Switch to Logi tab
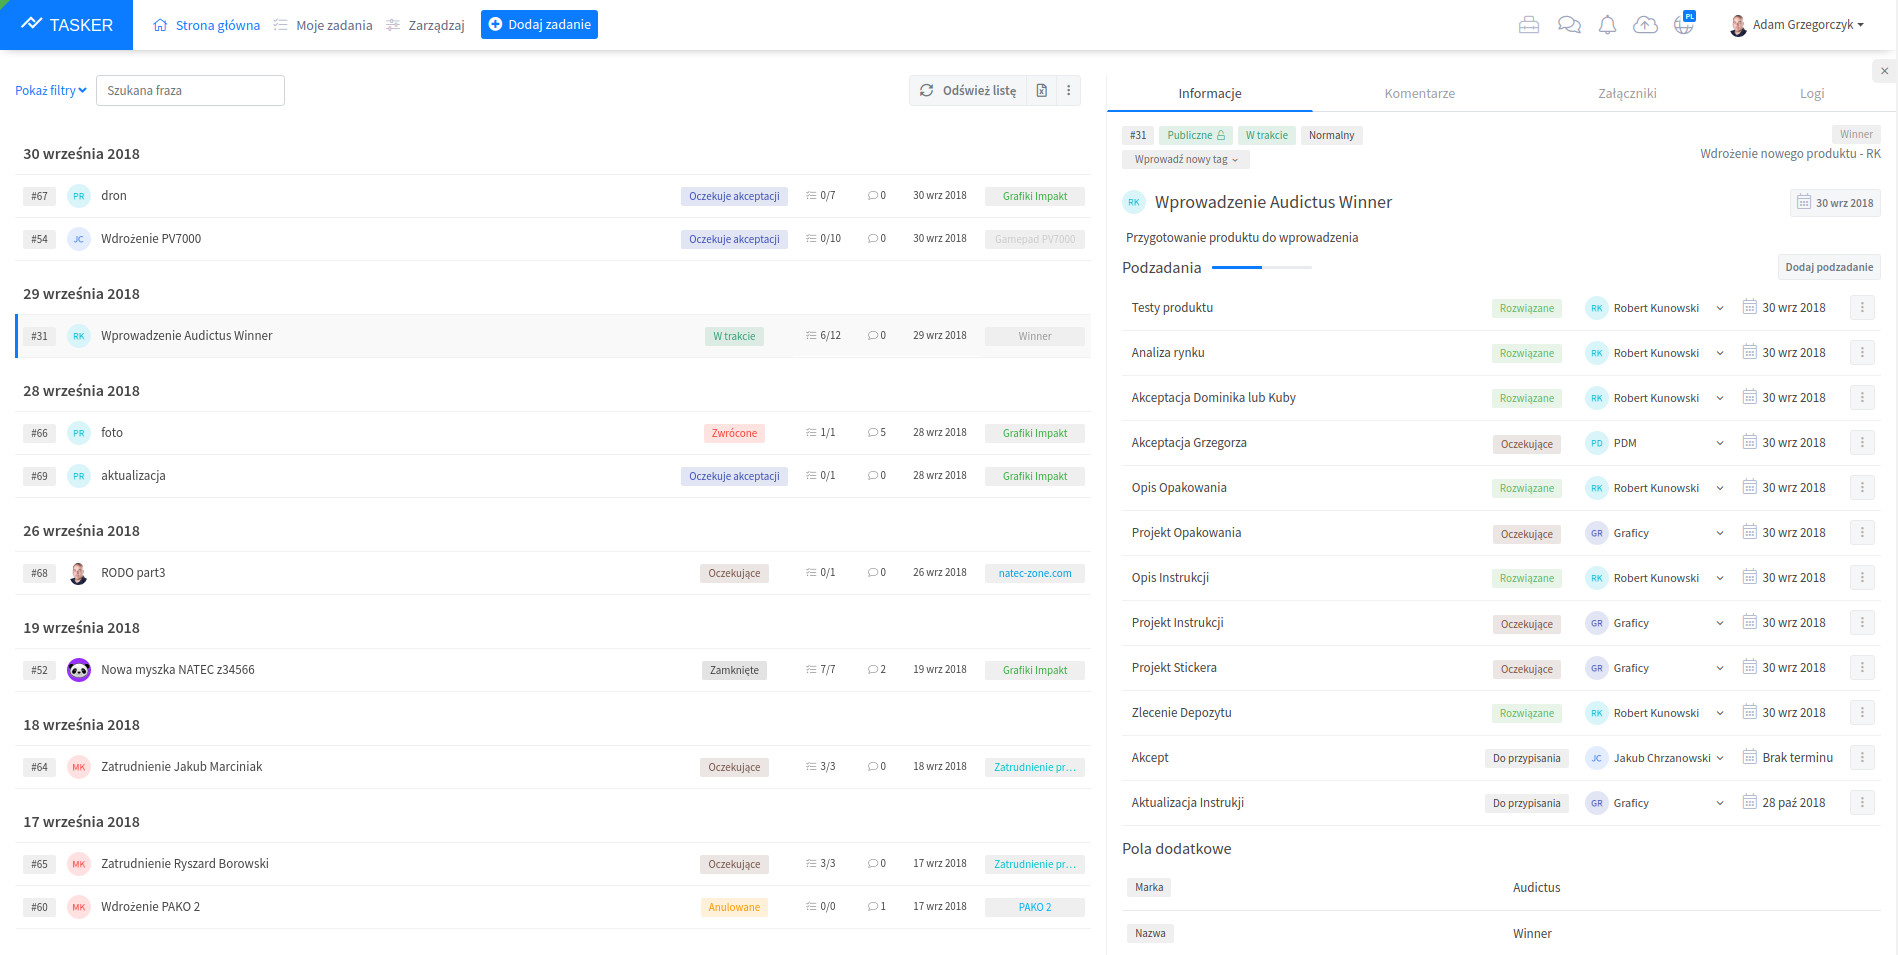 click(1812, 94)
